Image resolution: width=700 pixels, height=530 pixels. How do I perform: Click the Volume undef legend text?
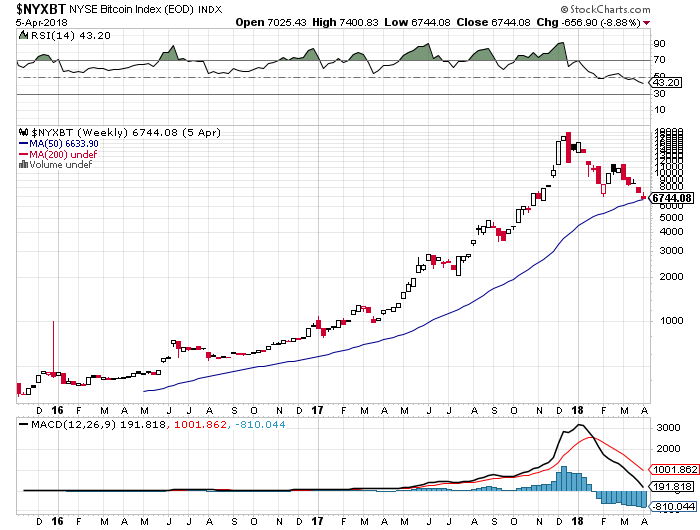(61, 165)
